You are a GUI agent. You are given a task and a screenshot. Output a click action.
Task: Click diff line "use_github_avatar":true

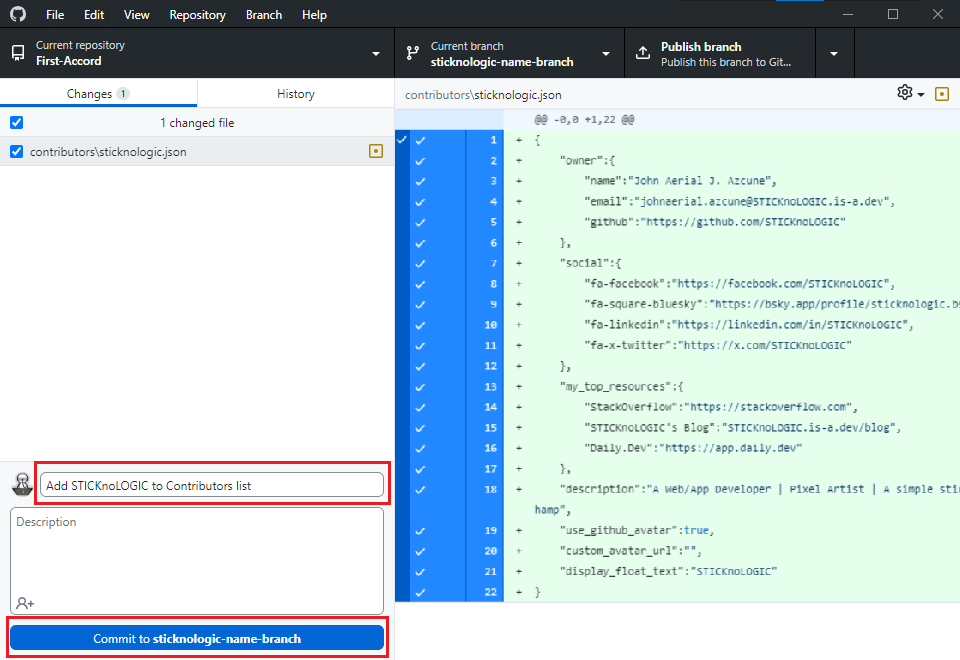732,531
